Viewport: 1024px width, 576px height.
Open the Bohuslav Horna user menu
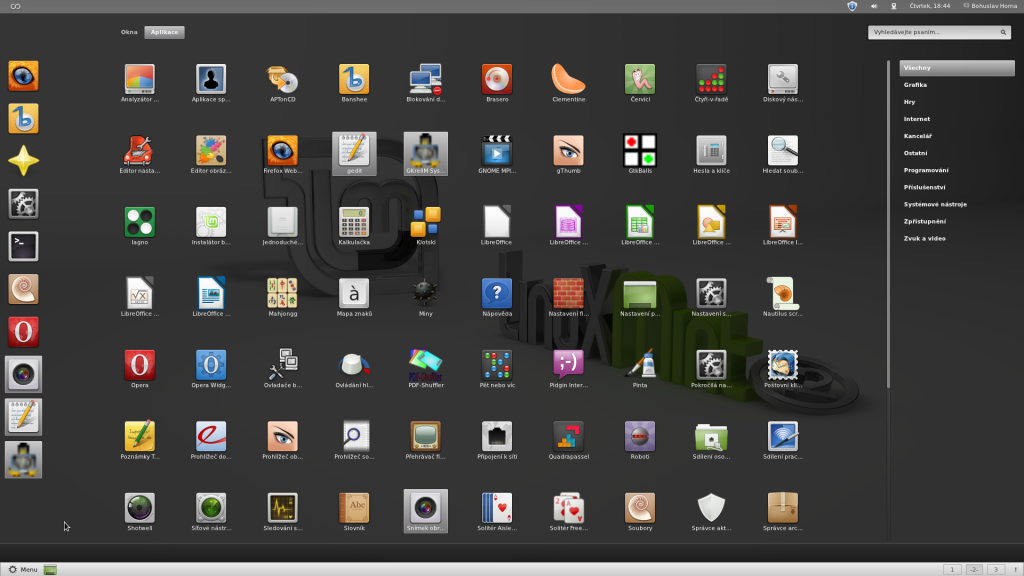click(x=990, y=6)
